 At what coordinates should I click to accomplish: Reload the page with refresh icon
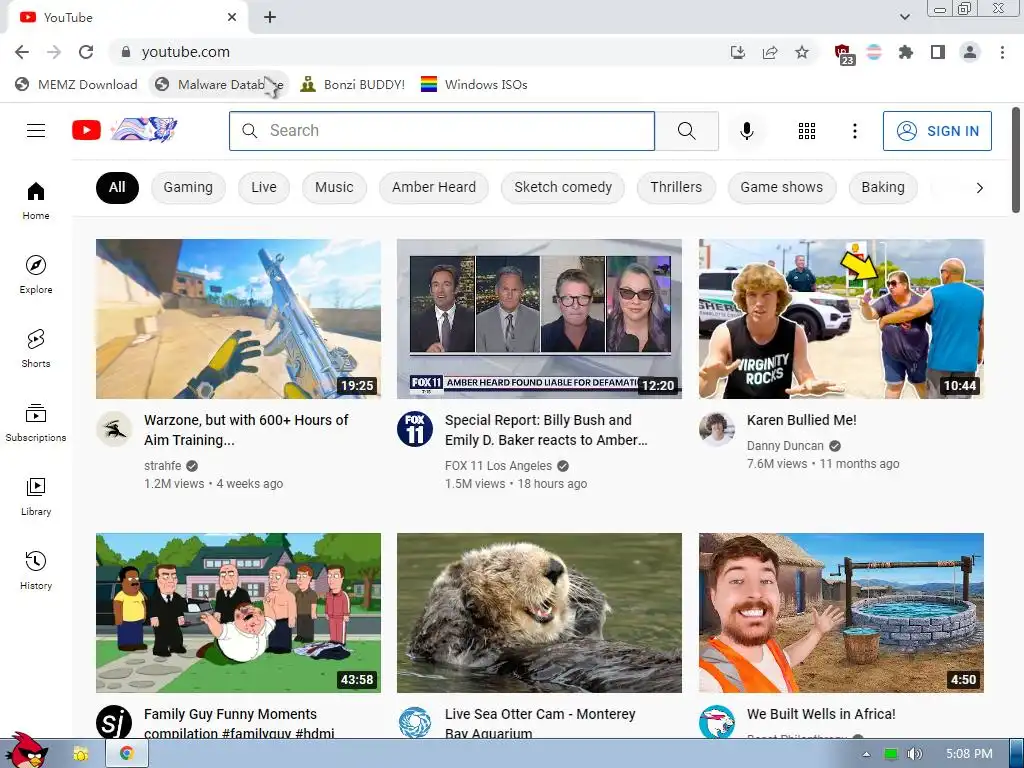86,52
